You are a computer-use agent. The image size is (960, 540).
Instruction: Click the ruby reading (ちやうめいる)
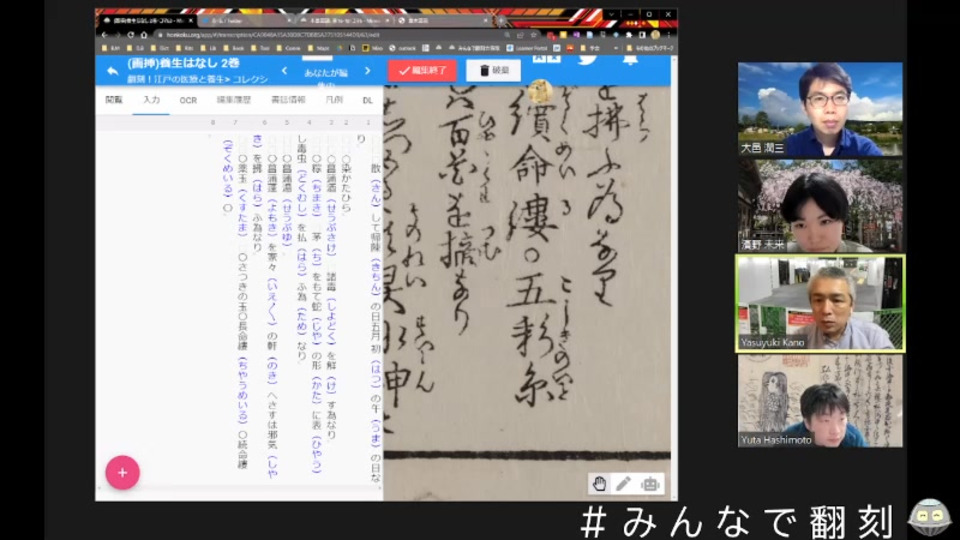(x=242, y=390)
